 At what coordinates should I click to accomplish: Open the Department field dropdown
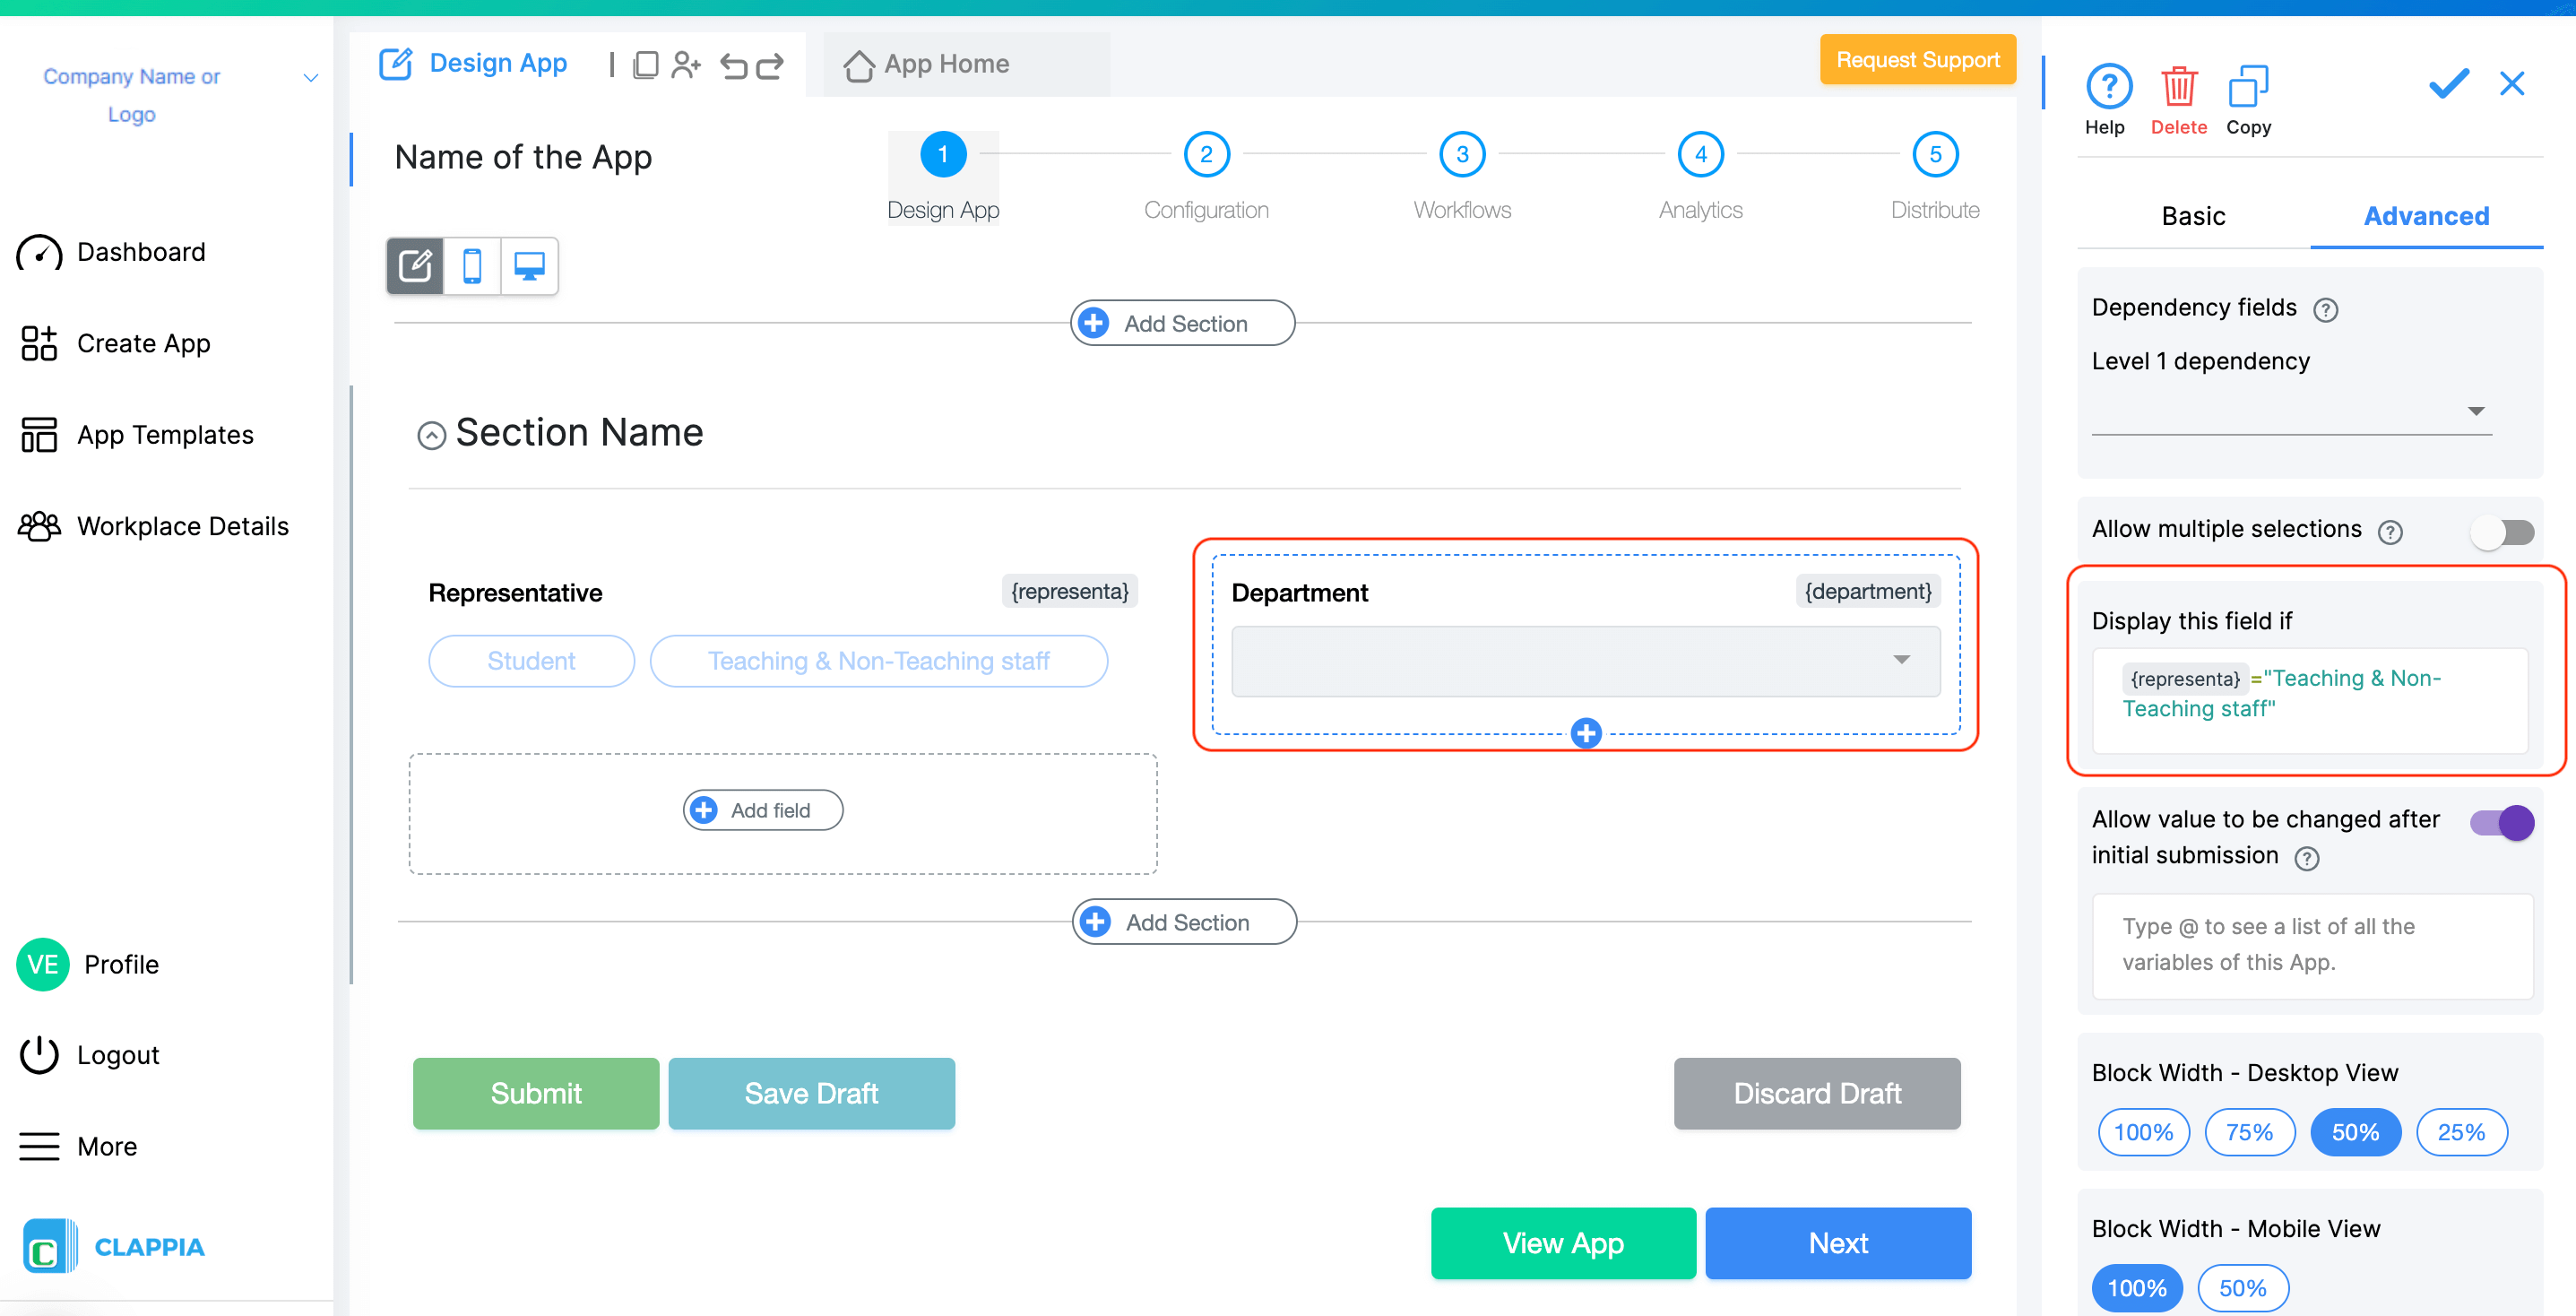click(1585, 660)
